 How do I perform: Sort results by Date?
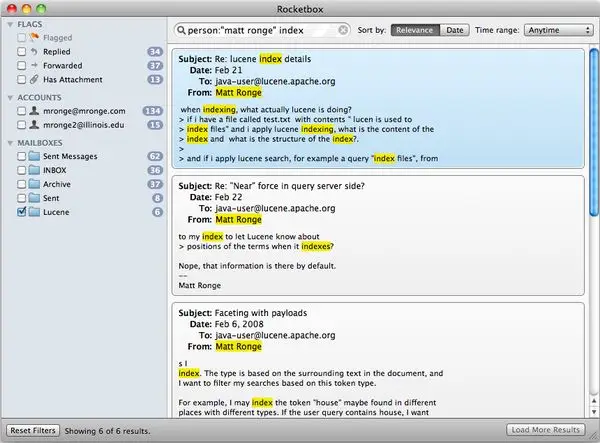pyautogui.click(x=455, y=30)
